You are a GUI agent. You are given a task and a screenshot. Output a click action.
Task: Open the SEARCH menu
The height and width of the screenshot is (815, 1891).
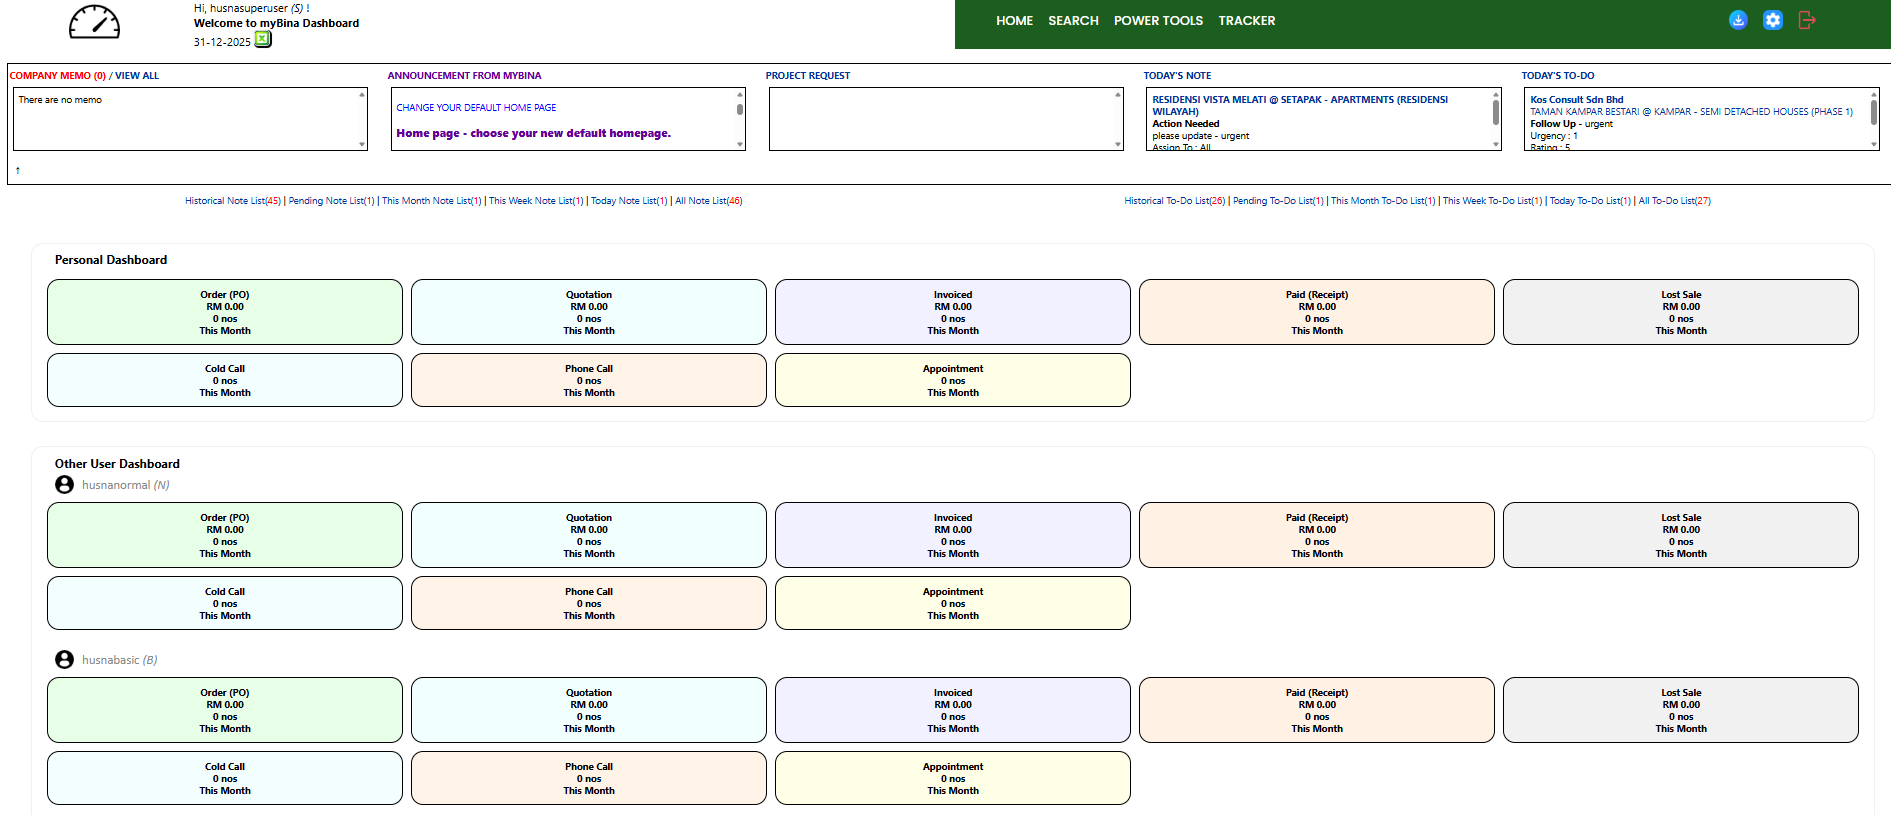pyautogui.click(x=1073, y=21)
